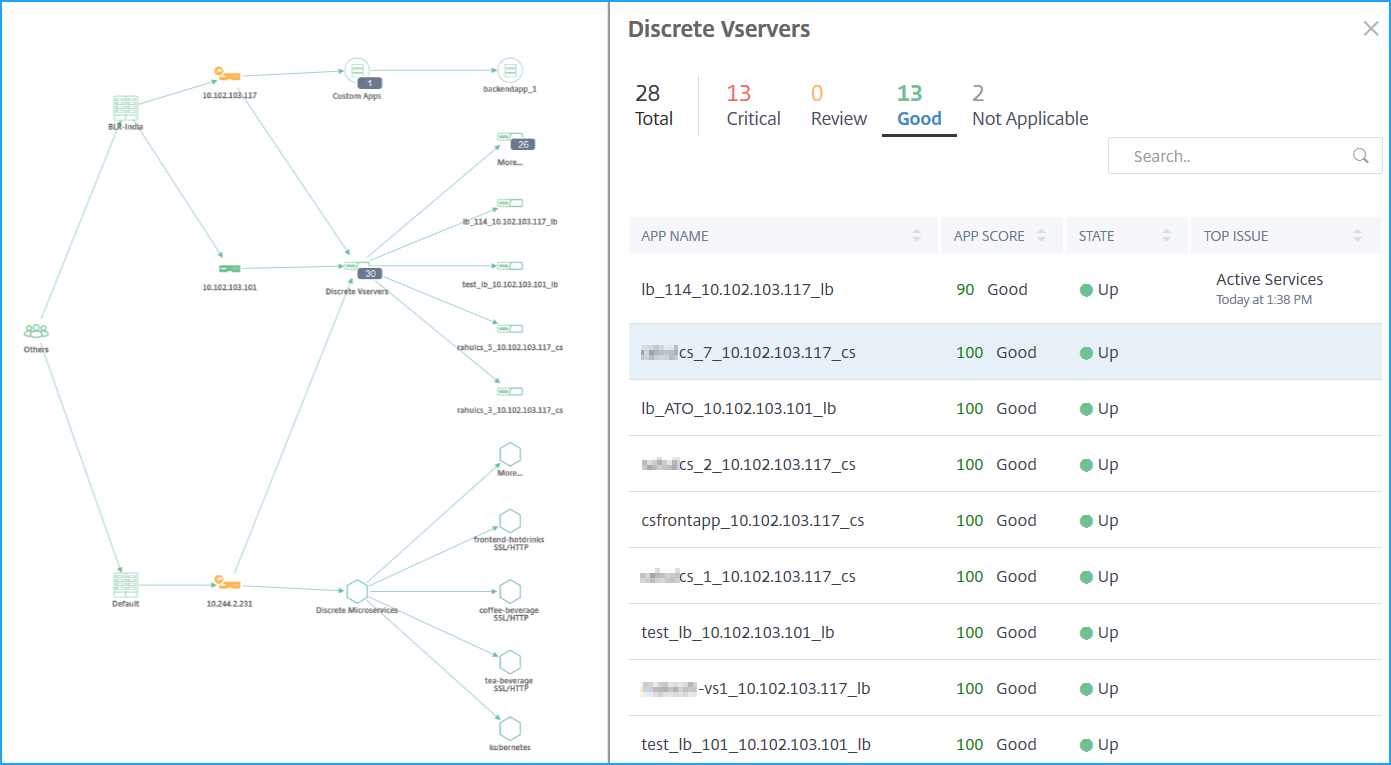Open the More... microservices hexagon node
The height and width of the screenshot is (765, 1391).
(510, 453)
